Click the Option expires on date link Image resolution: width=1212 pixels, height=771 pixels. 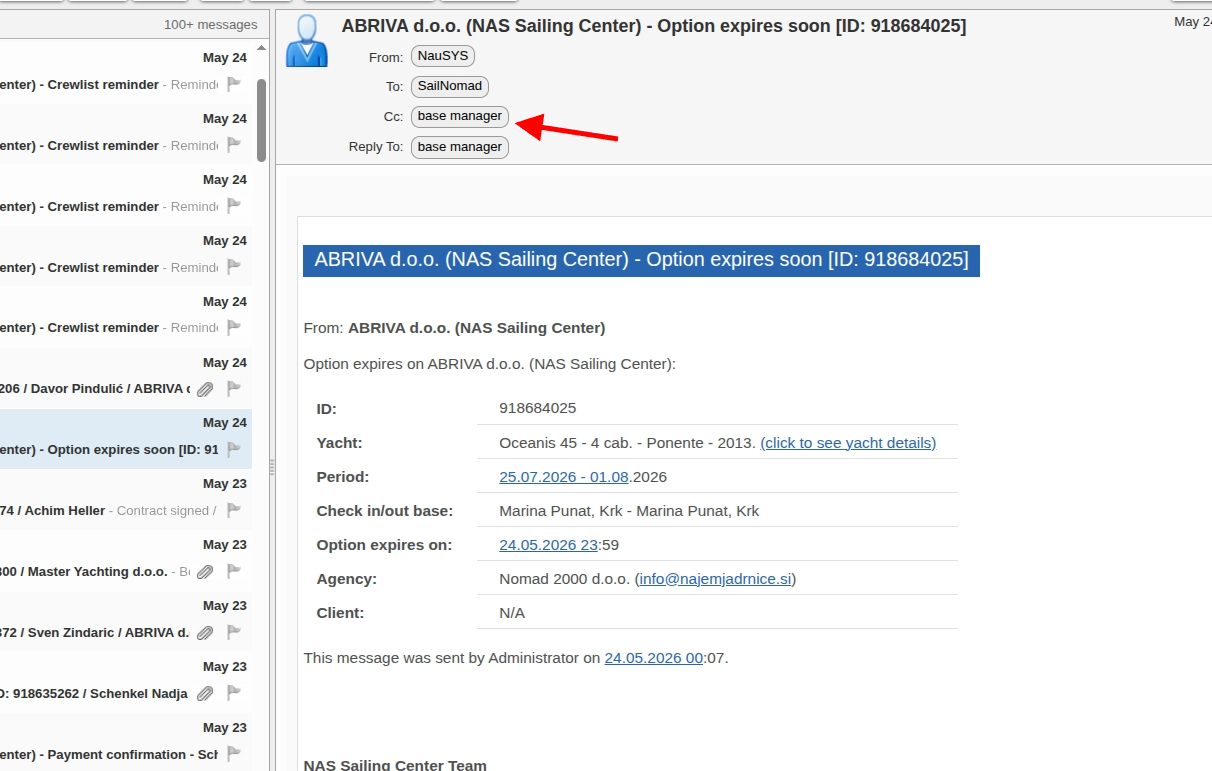tap(549, 545)
